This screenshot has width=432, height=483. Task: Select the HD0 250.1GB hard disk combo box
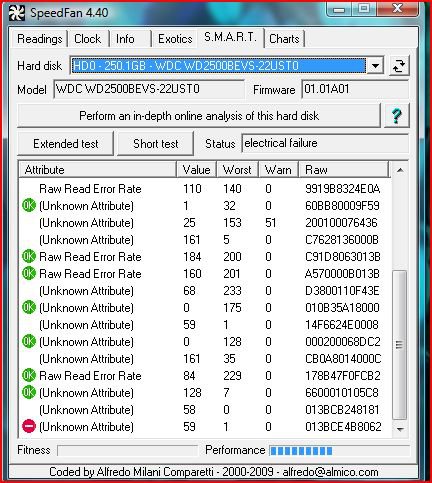pyautogui.click(x=227, y=66)
